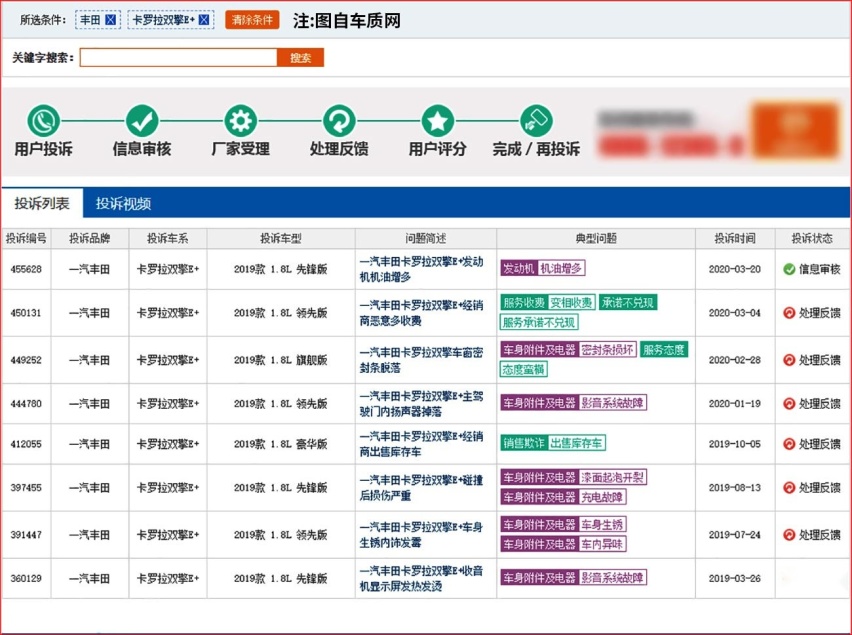Click the 处理反馈 status icon for 391447

pos(789,535)
